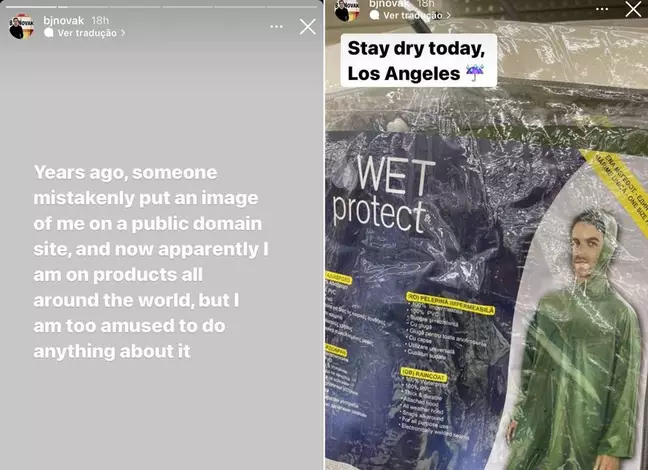Open the right story's Ver tradução link
The width and height of the screenshot is (648, 470).
(x=412, y=15)
